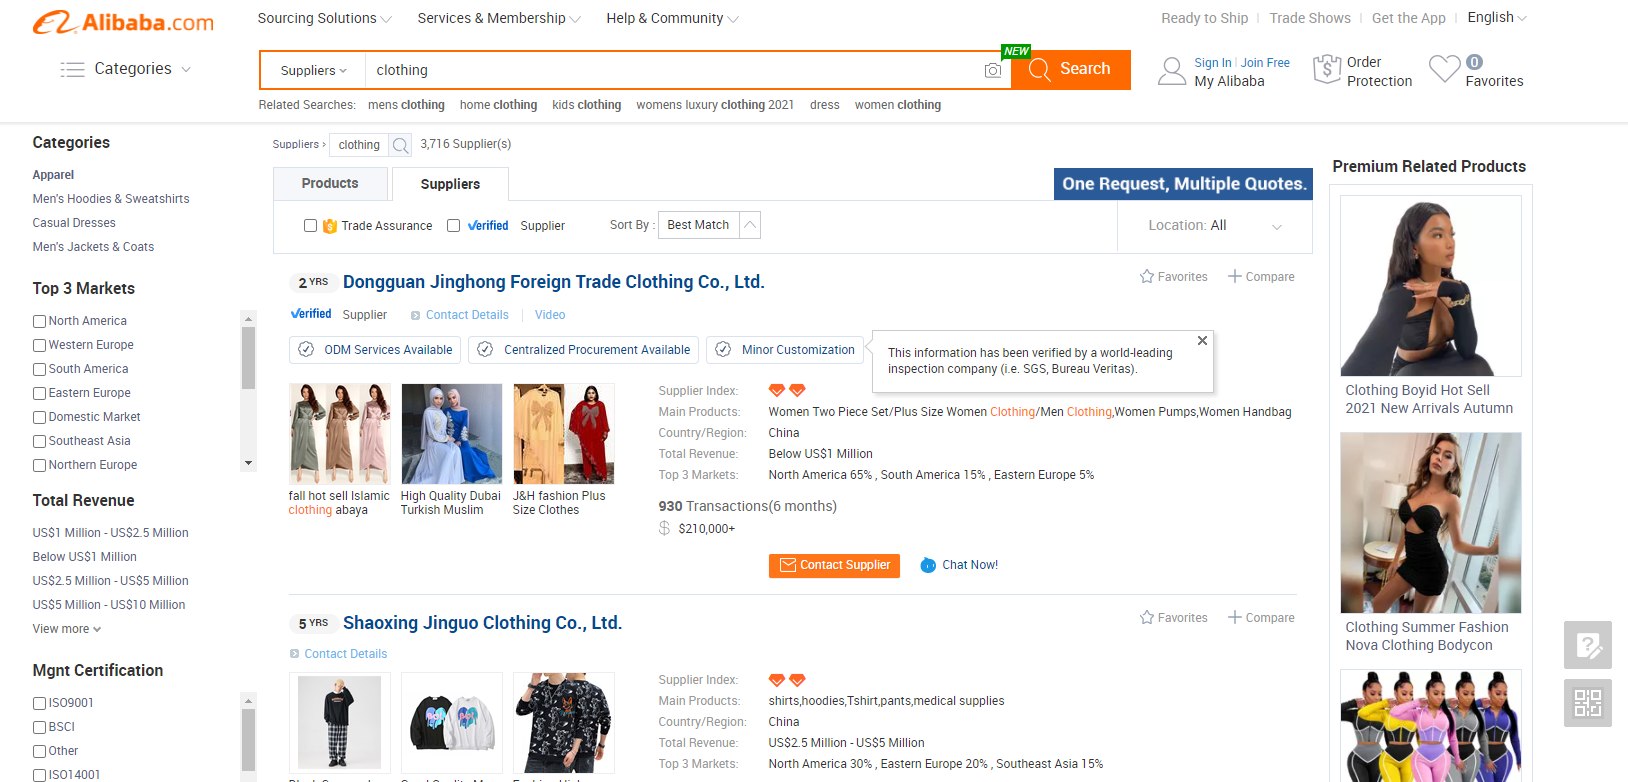Open Shaoxing Jinguo Clothing Co. link
The image size is (1628, 782).
pos(482,623)
